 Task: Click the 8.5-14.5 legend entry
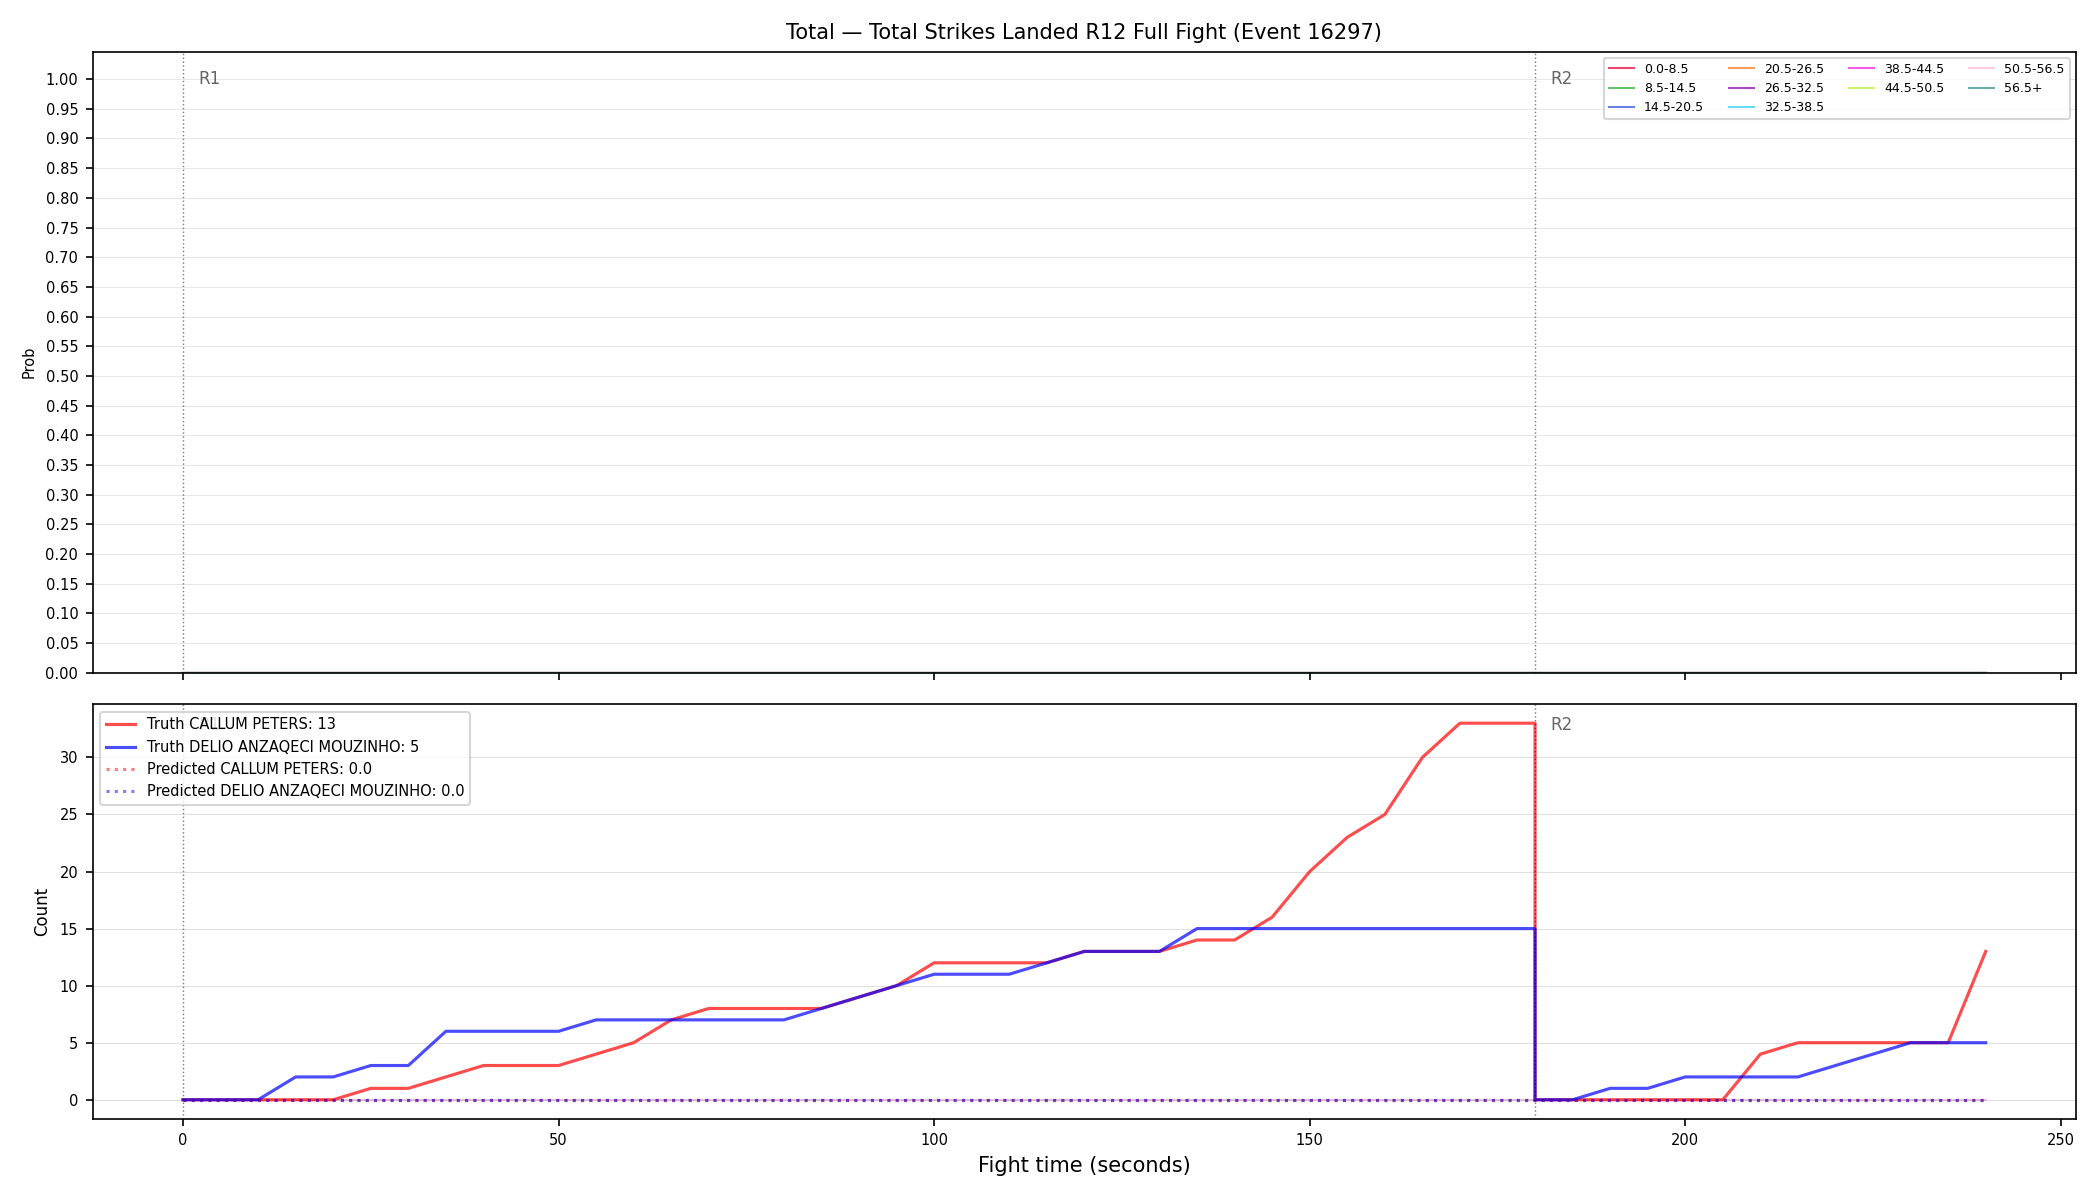click(x=1653, y=88)
